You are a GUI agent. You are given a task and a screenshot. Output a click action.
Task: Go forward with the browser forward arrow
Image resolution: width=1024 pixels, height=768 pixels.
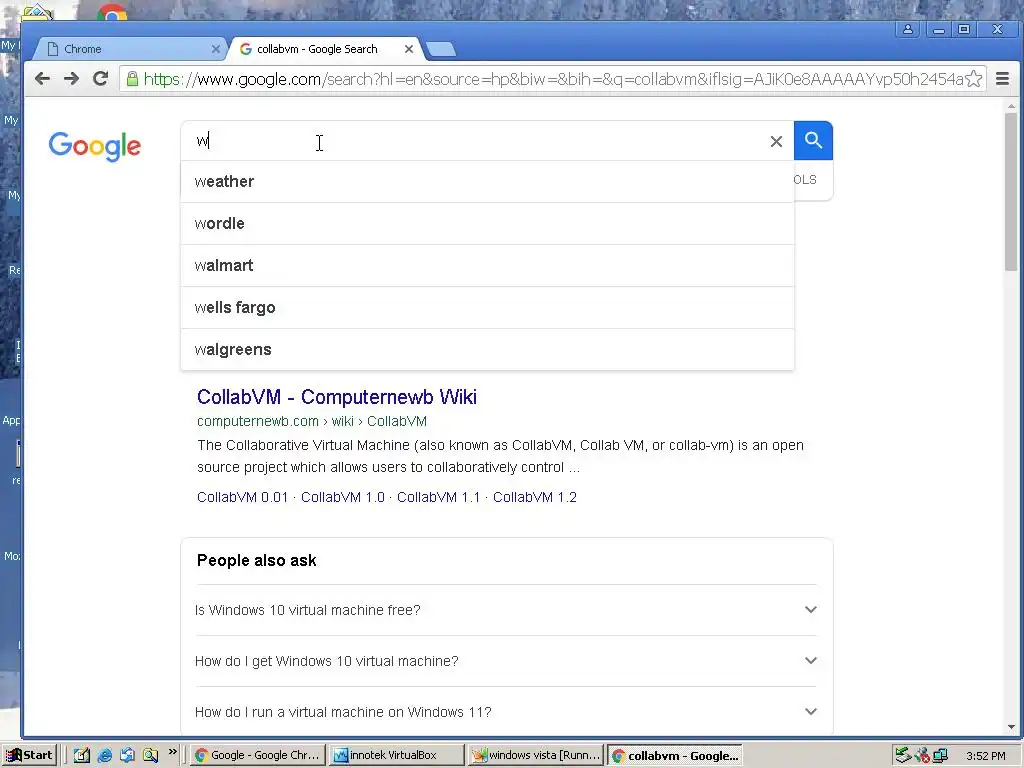coord(71,79)
